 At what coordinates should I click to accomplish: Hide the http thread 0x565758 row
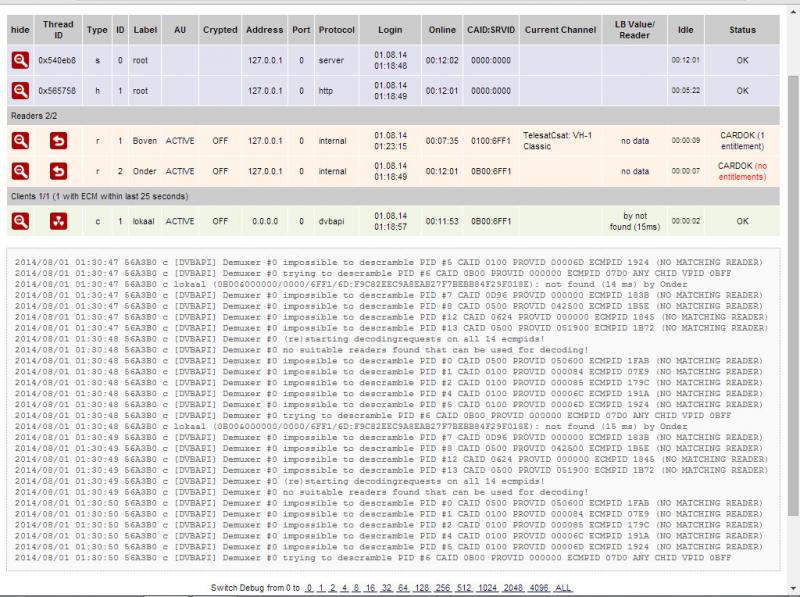(x=20, y=90)
